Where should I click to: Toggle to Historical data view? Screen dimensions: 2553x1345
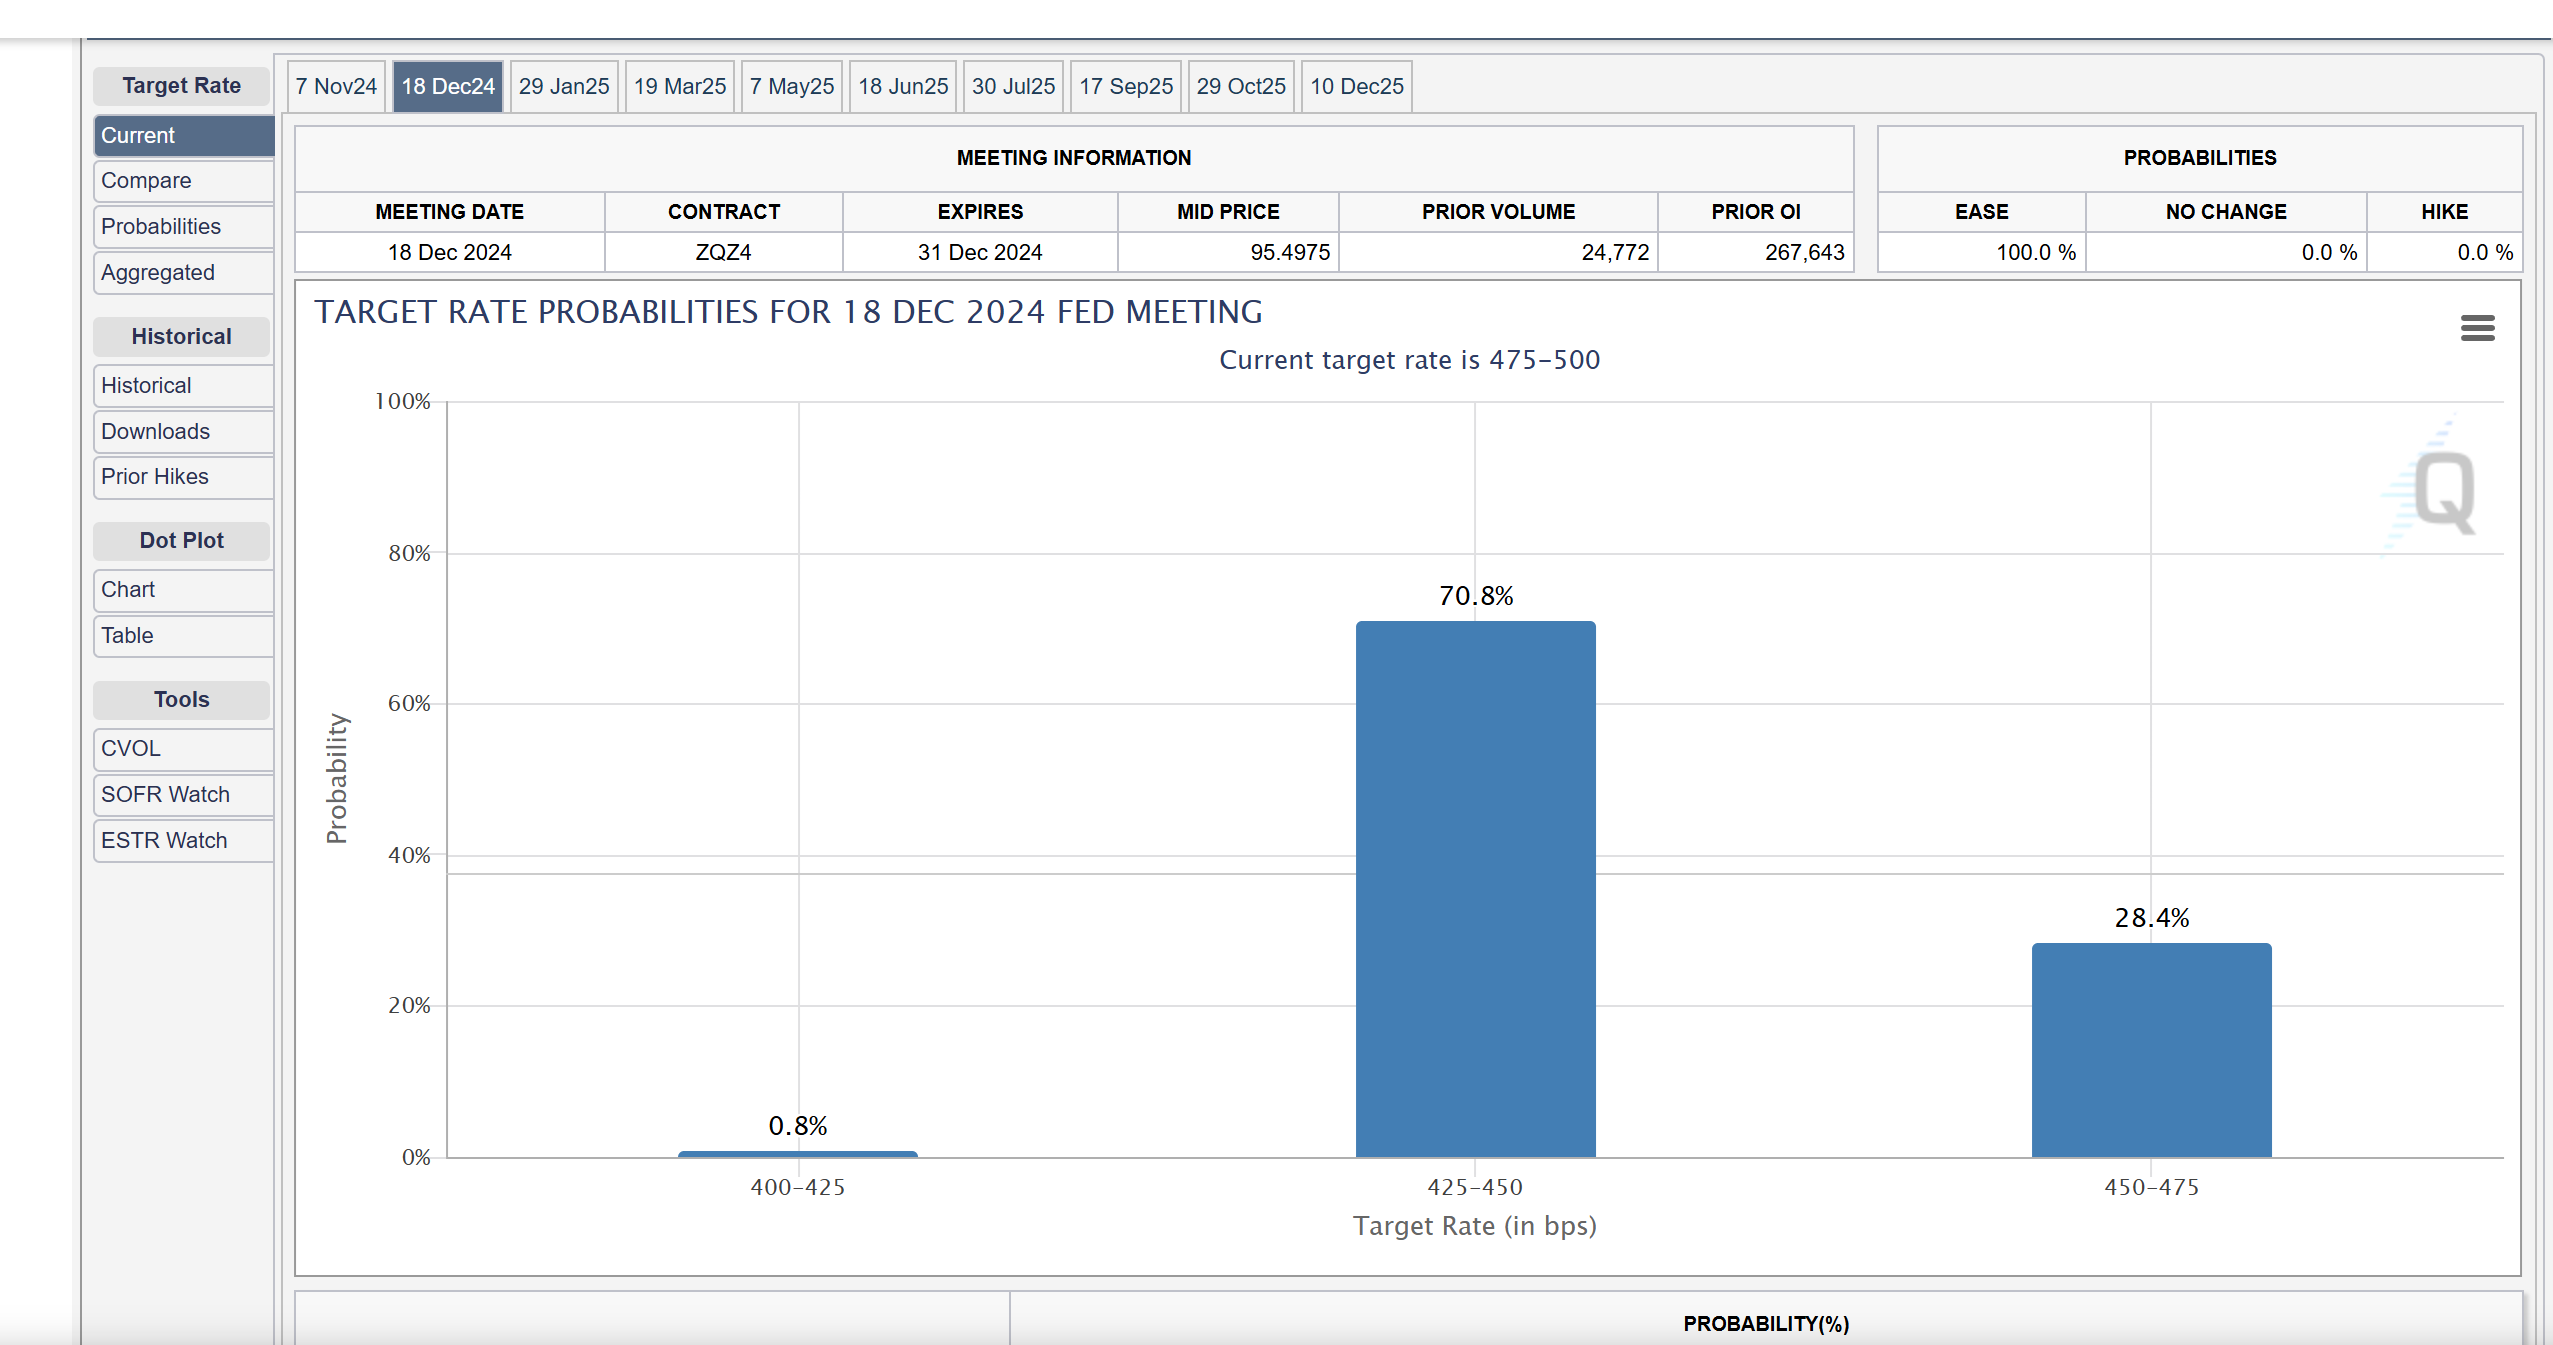(x=144, y=383)
